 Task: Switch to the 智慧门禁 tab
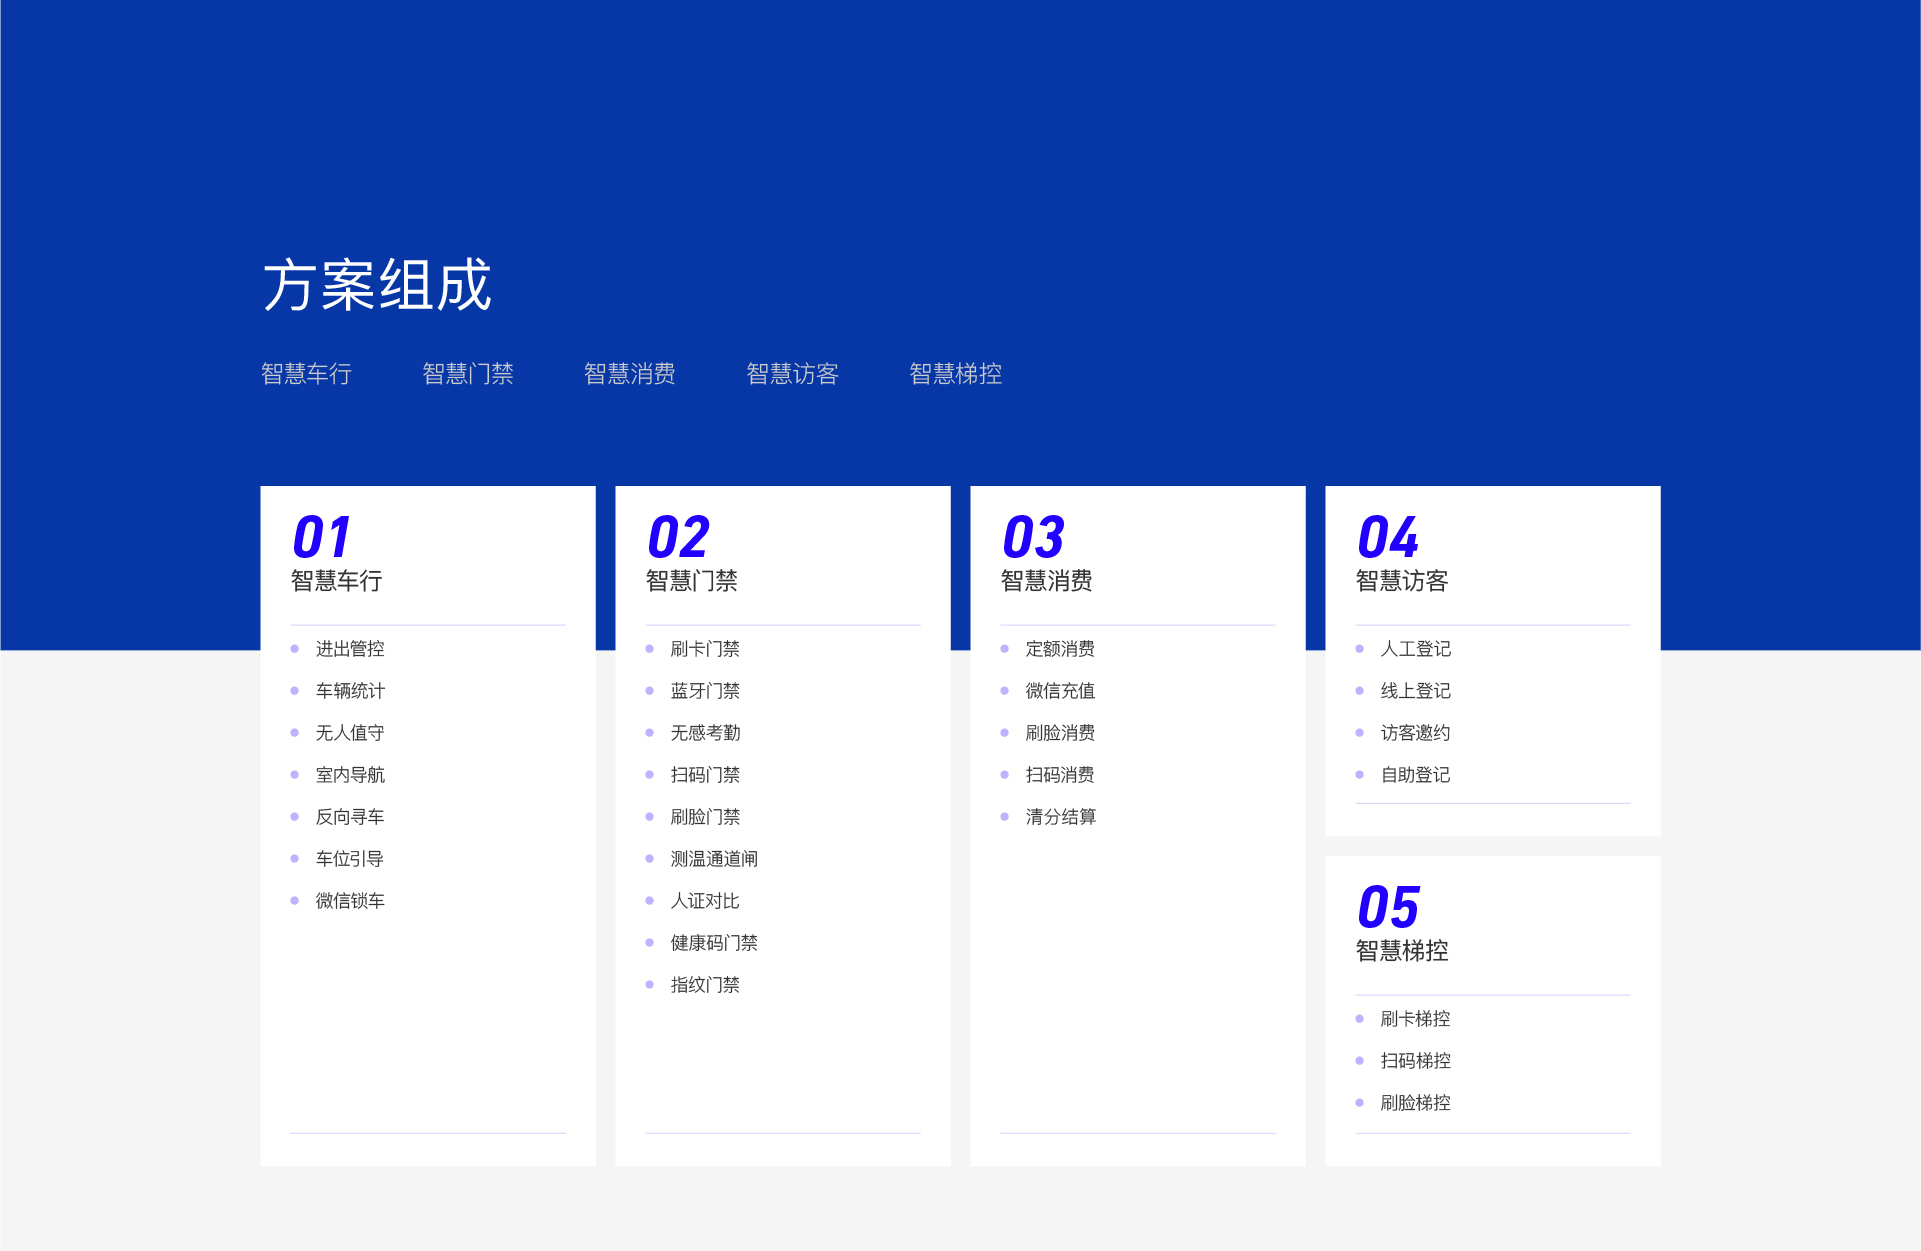[468, 374]
